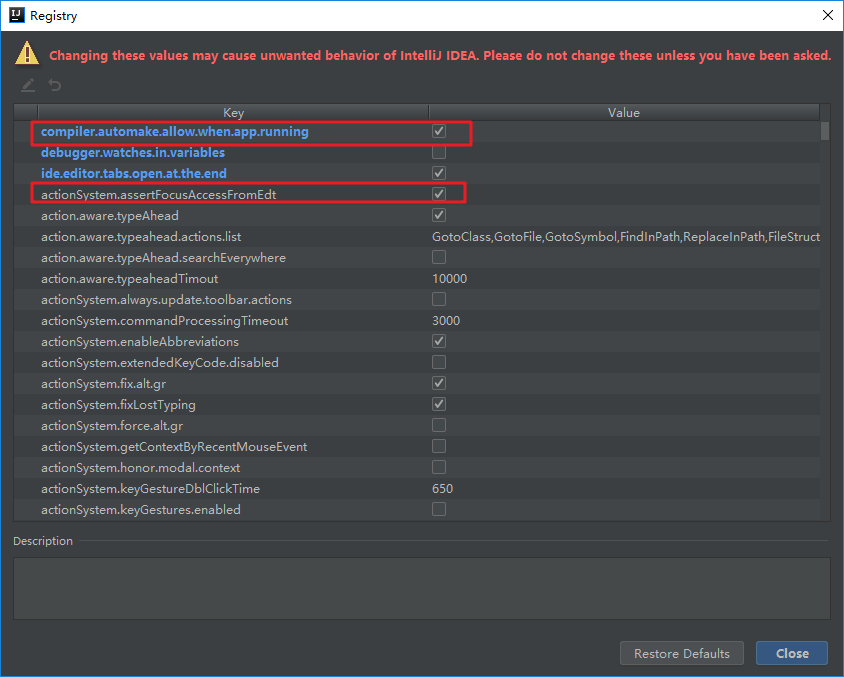Click the vertical scrollbar thumb of the table
This screenshot has width=844, height=677.
coord(825,131)
